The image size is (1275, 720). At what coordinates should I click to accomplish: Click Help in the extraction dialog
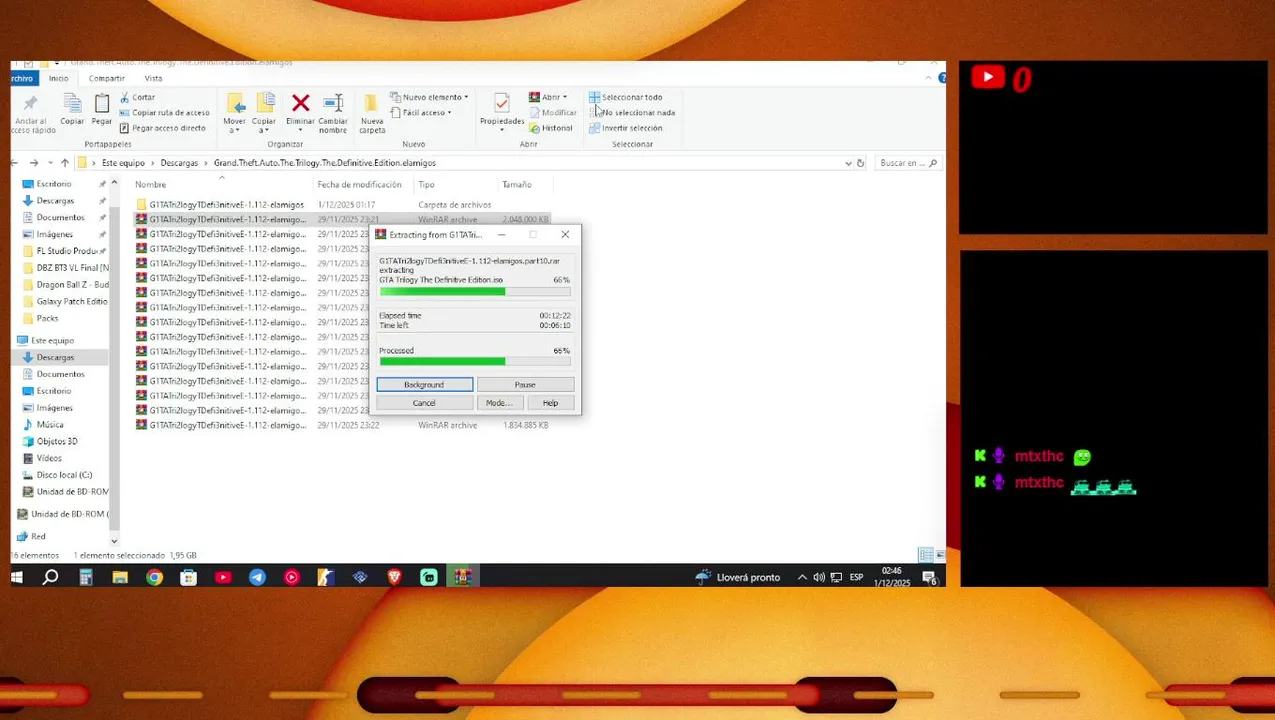550,403
